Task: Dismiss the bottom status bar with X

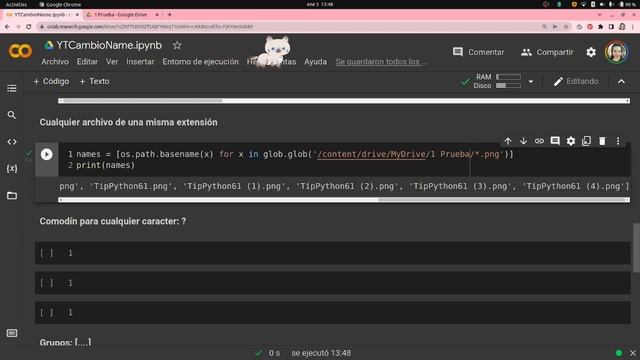Action: coord(633,353)
